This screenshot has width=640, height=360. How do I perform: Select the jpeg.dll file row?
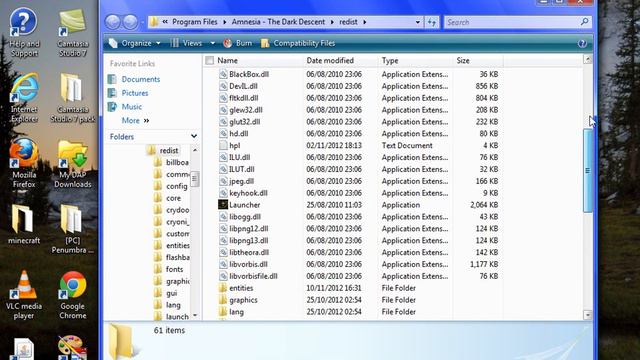358,181
